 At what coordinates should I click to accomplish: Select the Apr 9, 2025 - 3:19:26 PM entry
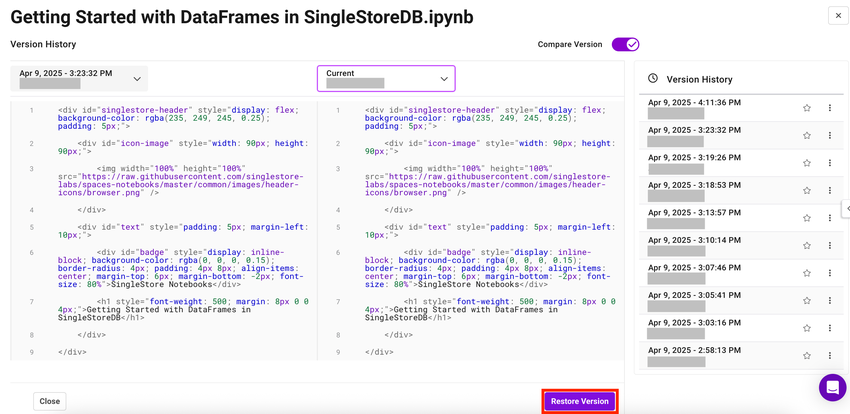[x=741, y=163]
